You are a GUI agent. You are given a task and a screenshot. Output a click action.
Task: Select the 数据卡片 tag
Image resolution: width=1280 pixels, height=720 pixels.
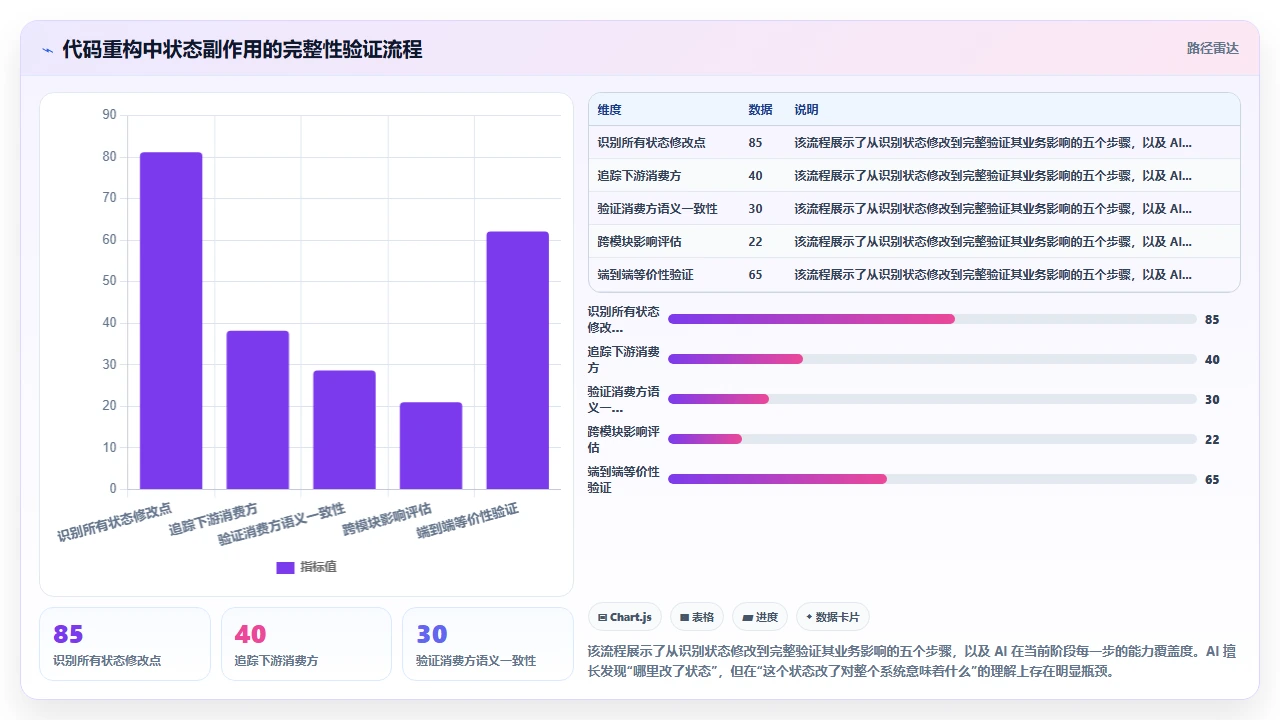pos(832,617)
